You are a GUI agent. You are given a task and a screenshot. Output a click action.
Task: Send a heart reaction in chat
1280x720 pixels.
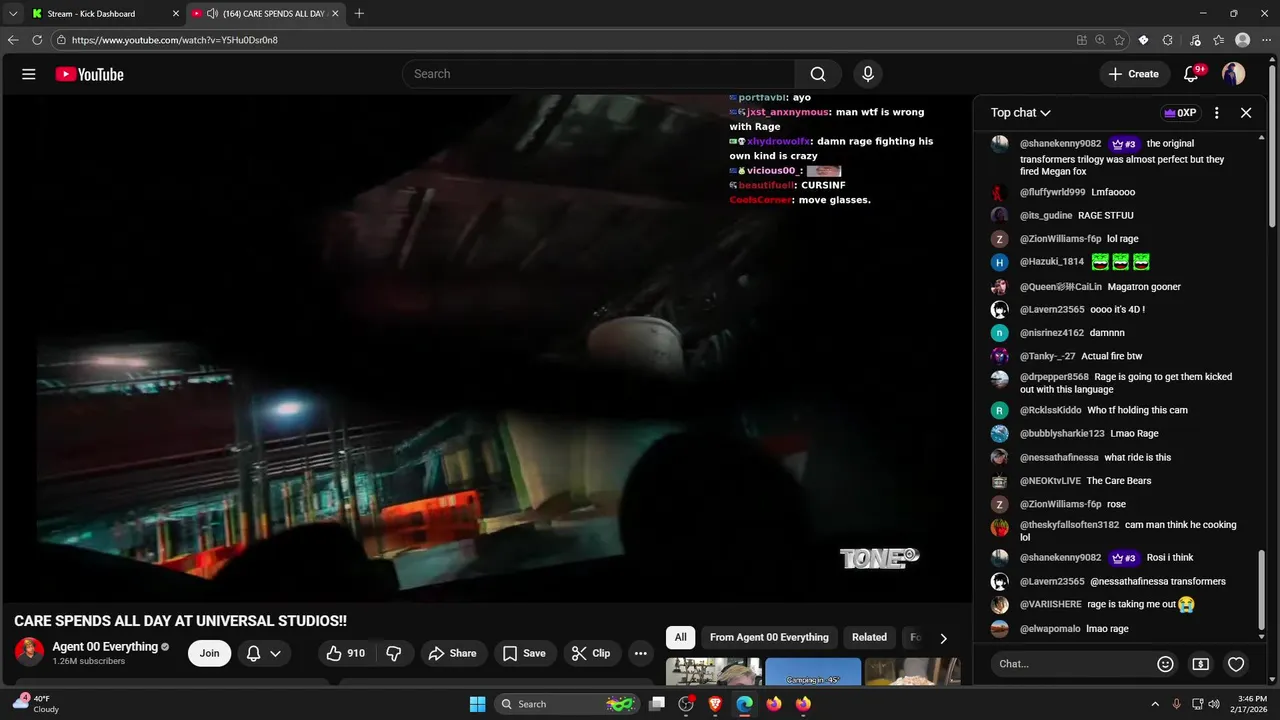tap(1236, 664)
